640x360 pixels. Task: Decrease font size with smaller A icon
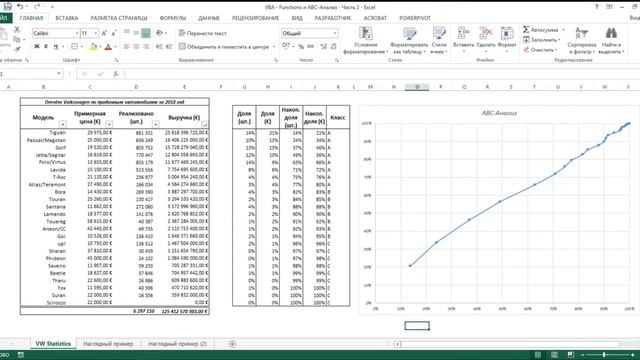114,33
